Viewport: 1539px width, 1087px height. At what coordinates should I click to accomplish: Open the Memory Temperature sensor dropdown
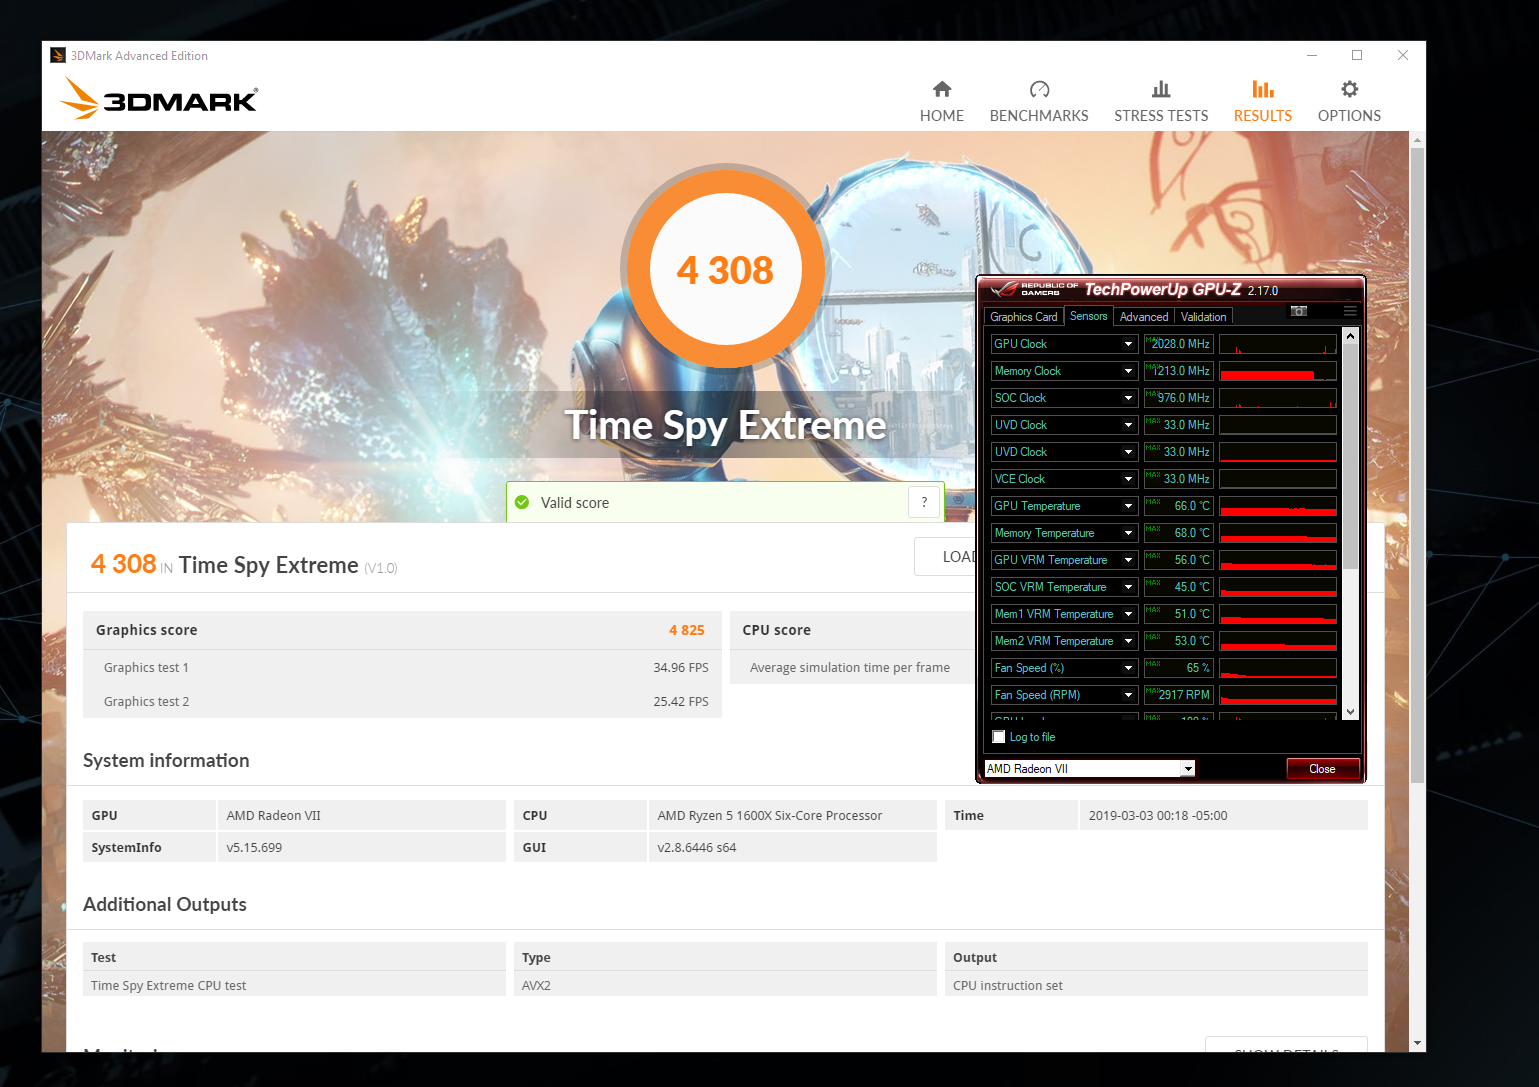click(1128, 533)
